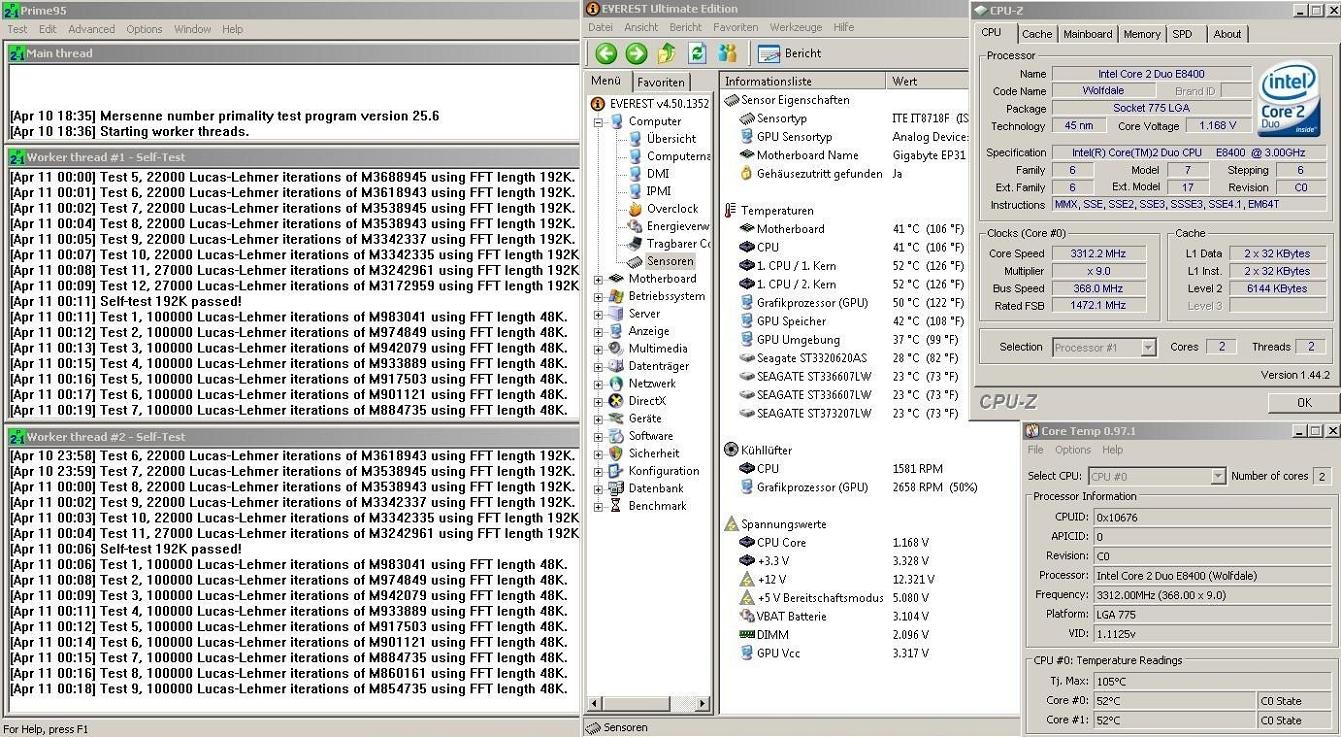Viewport: 1341px width, 737px height.
Task: Click the EVEREST up-level folder icon
Action: (x=667, y=54)
